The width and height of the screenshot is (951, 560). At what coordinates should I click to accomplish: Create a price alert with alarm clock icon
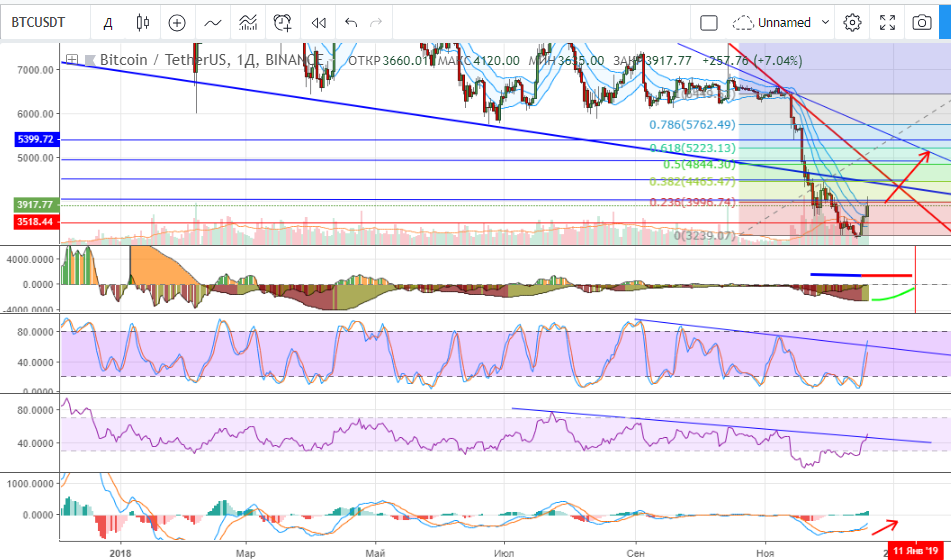pyautogui.click(x=283, y=22)
